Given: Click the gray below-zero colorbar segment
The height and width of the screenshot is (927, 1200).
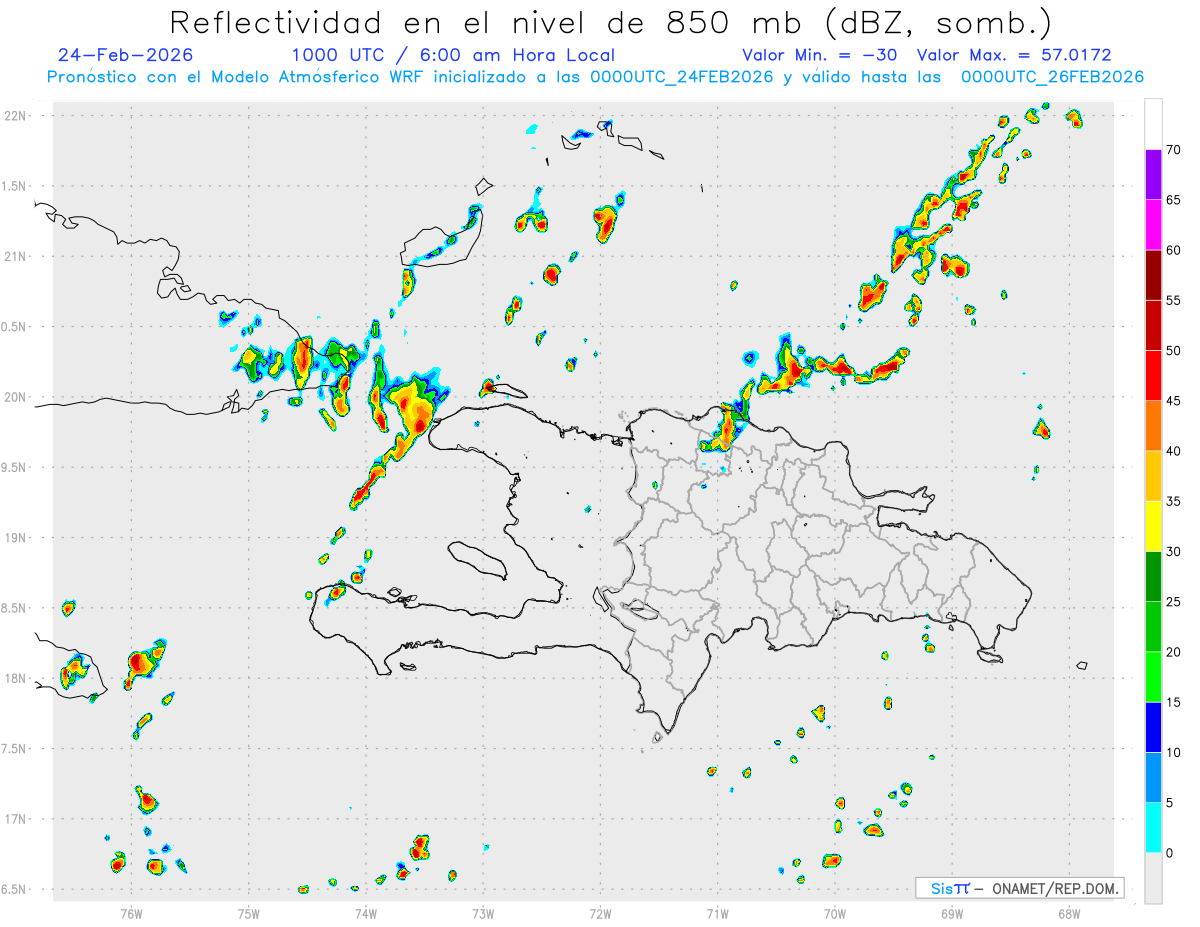Looking at the screenshot, I should coord(1153,878).
